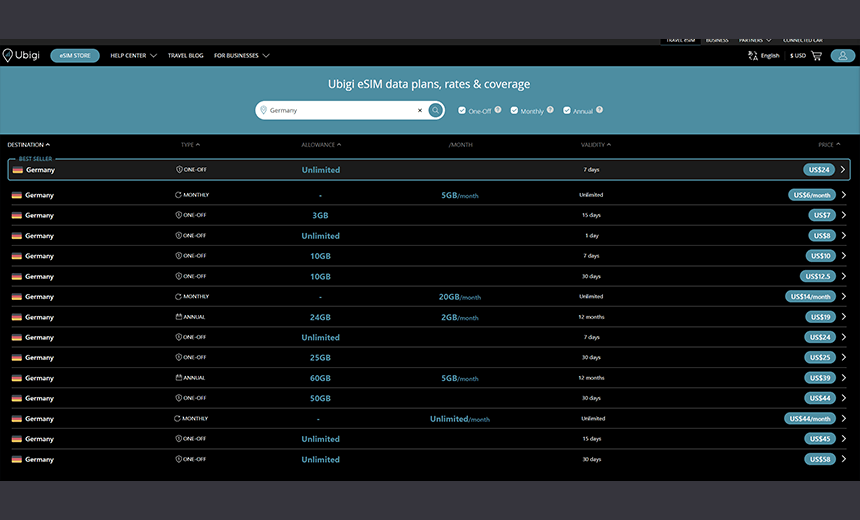This screenshot has width=860, height=520.
Task: Uncheck the Monthly filter checkbox
Action: 514,110
